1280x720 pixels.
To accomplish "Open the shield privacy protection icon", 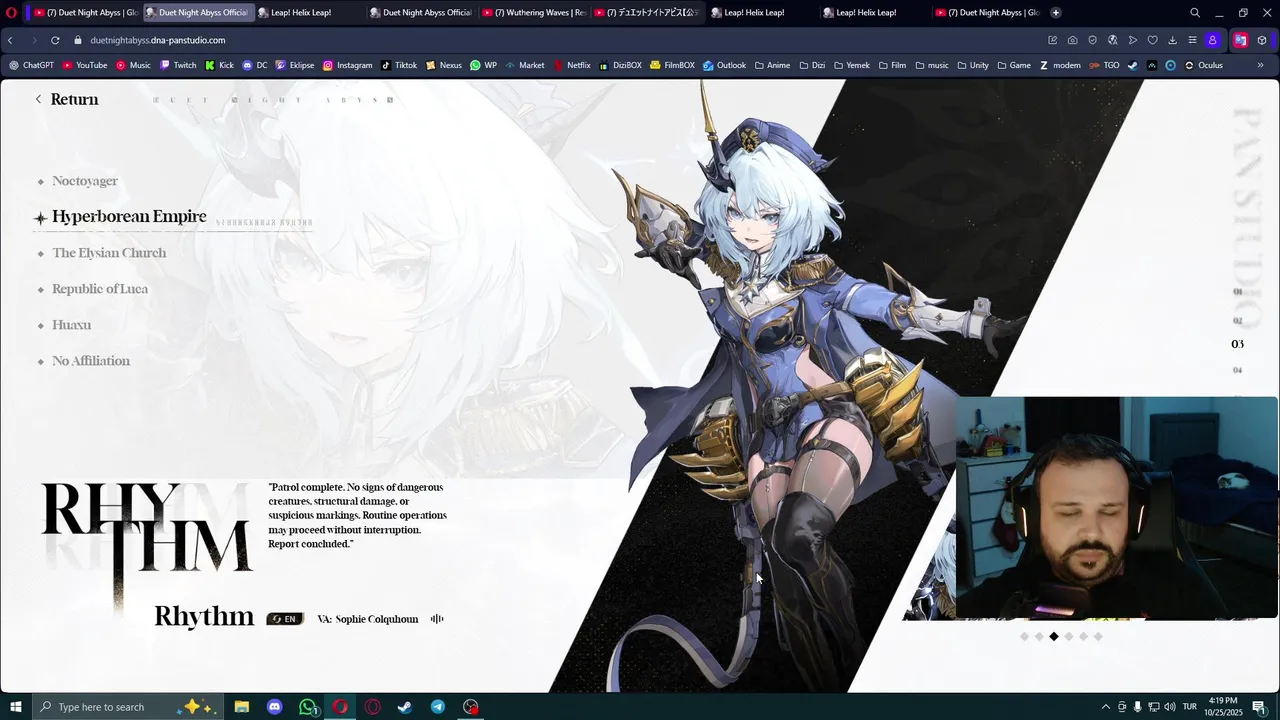I will [x=1092, y=40].
